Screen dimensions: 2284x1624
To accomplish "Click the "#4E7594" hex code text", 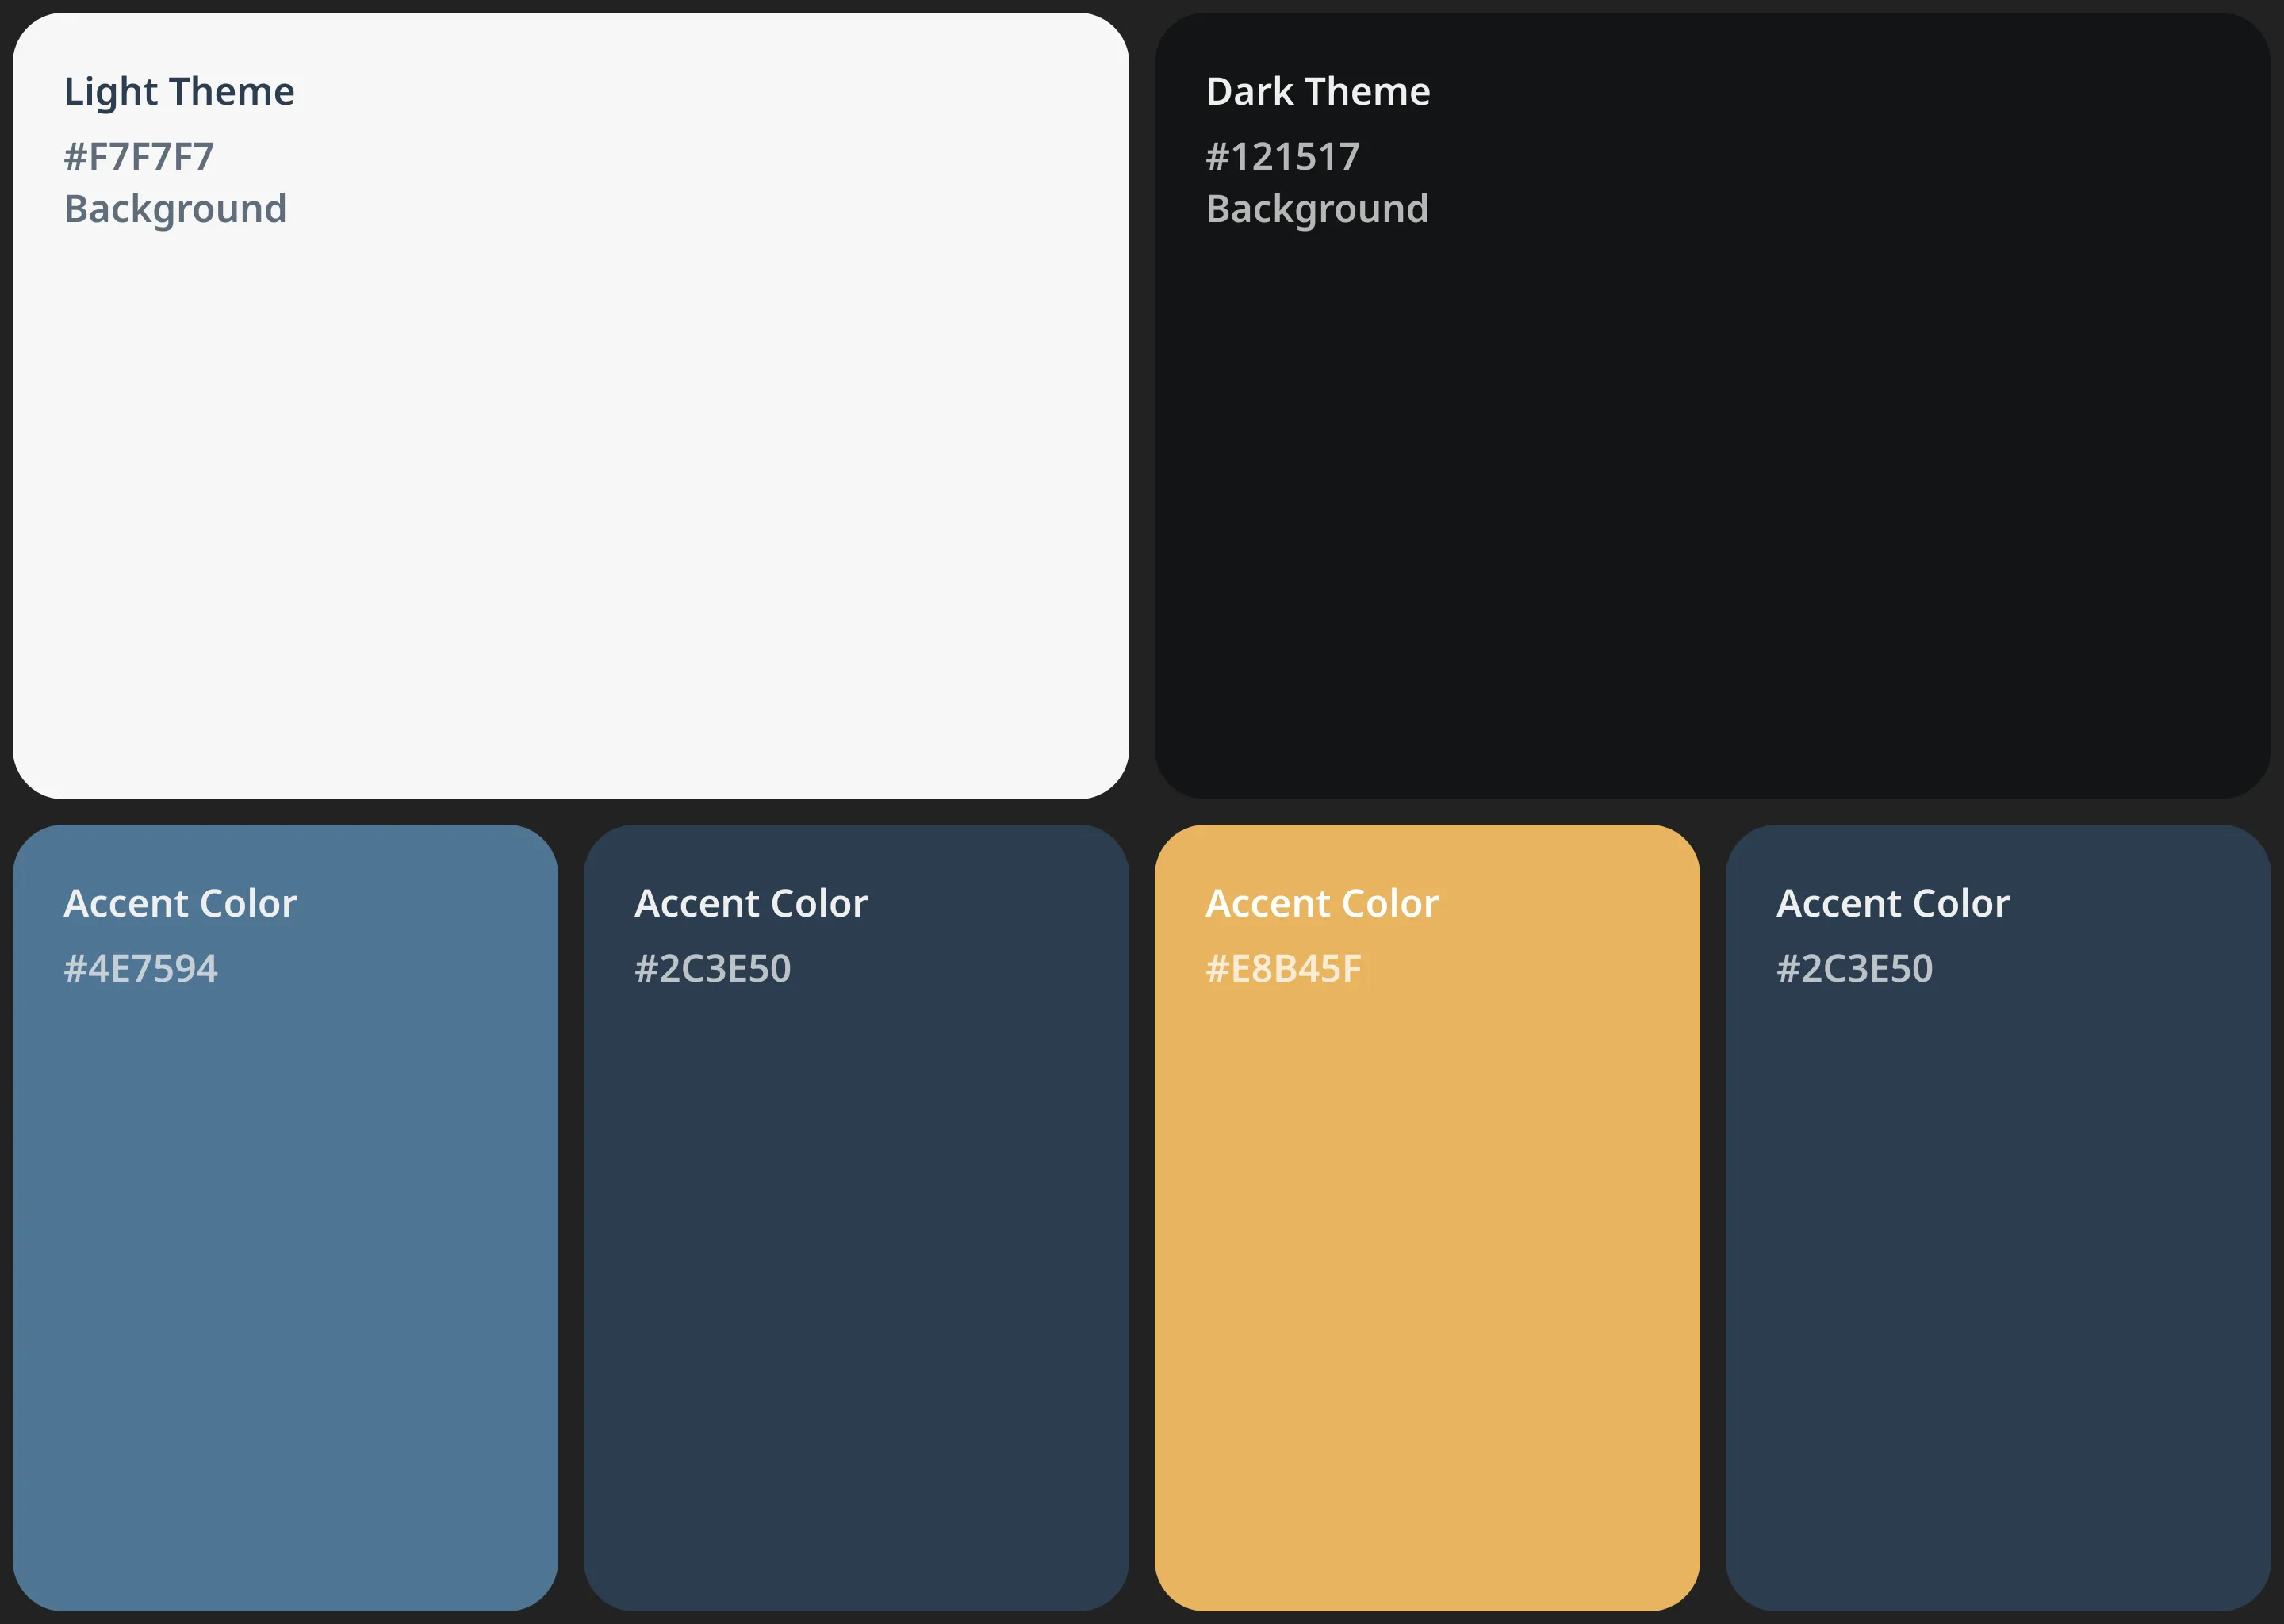I will click(x=140, y=969).
